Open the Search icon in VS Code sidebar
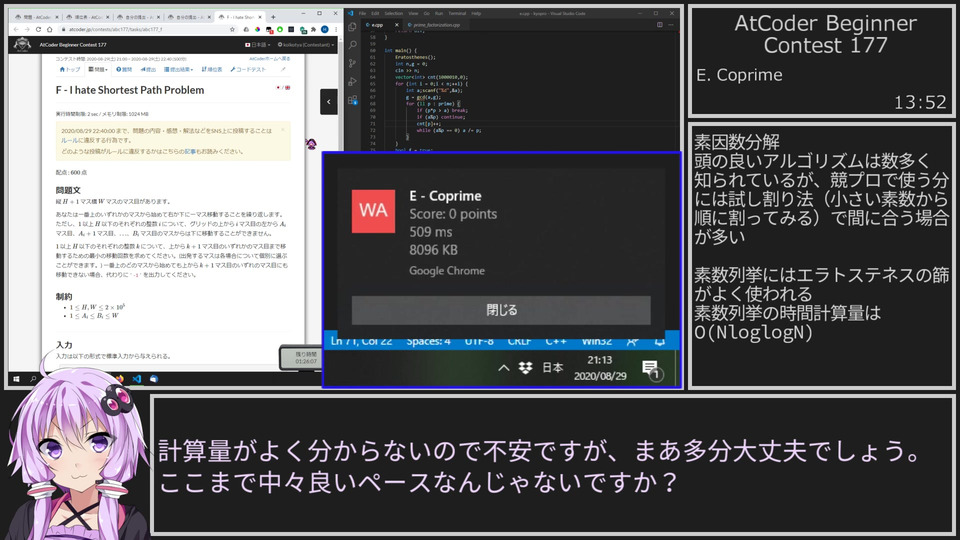This screenshot has height=540, width=960. (x=353, y=45)
